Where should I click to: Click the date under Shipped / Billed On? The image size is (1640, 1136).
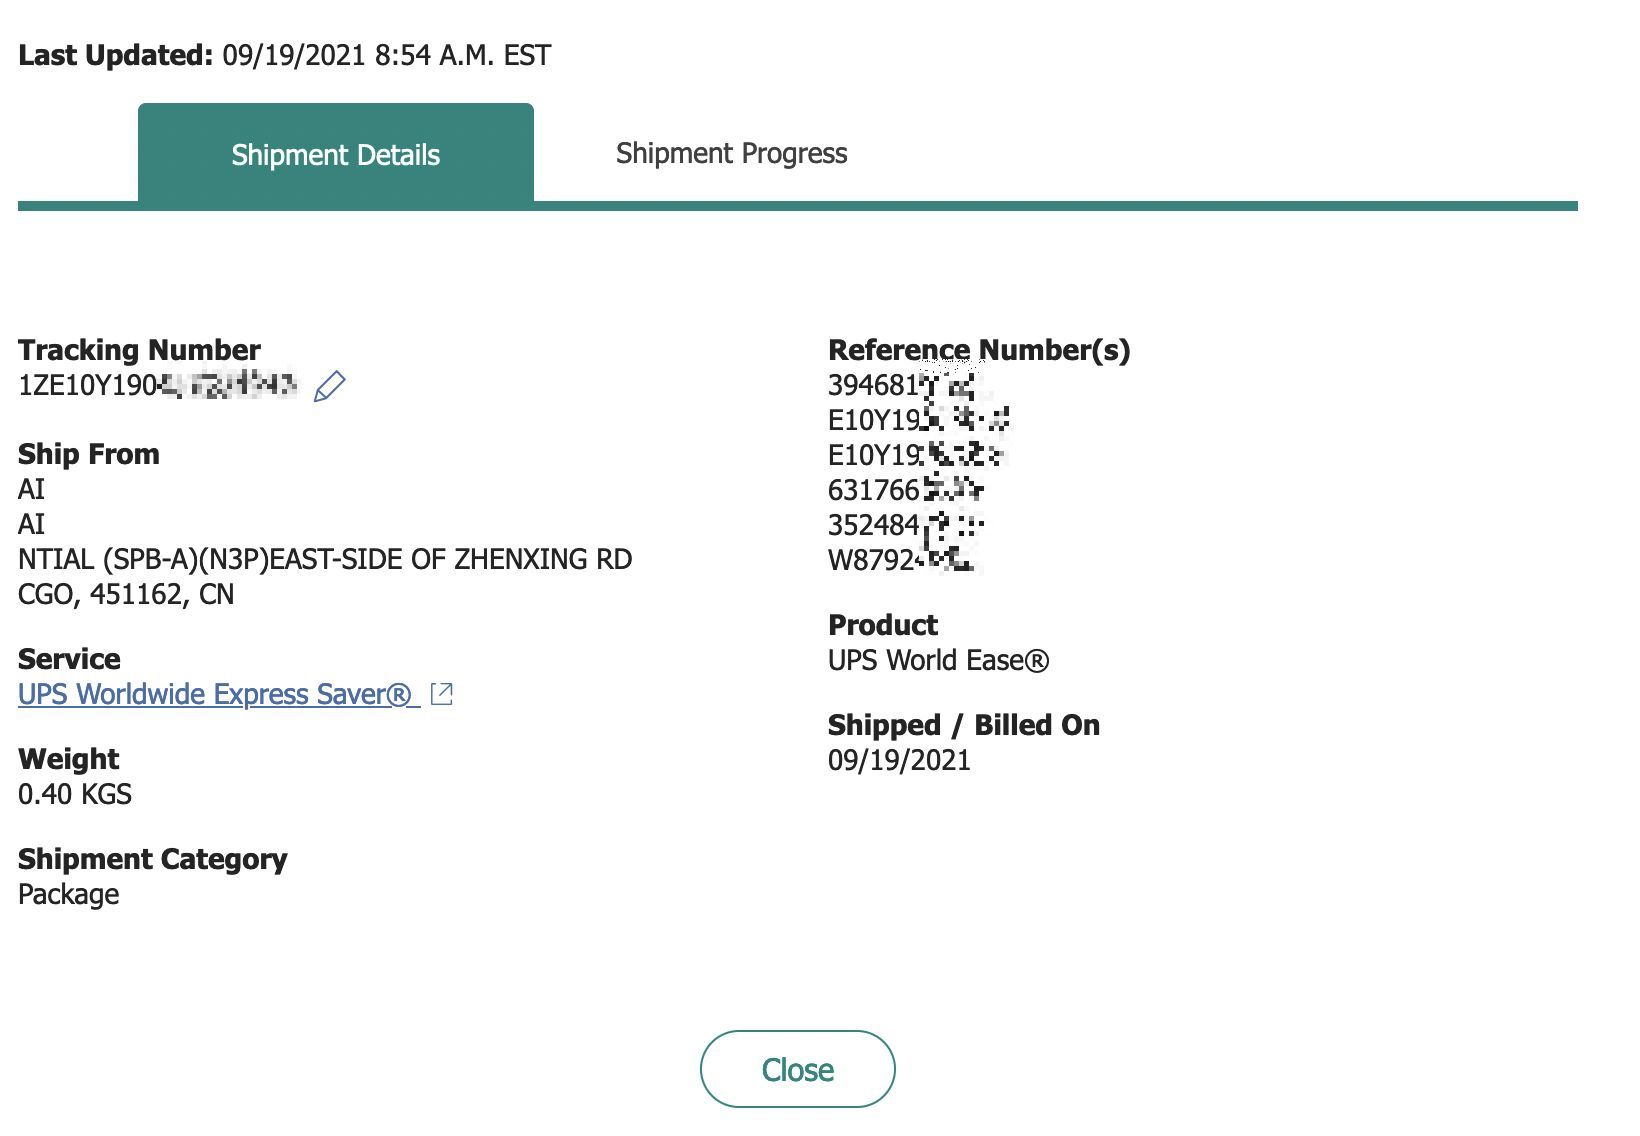tap(899, 760)
